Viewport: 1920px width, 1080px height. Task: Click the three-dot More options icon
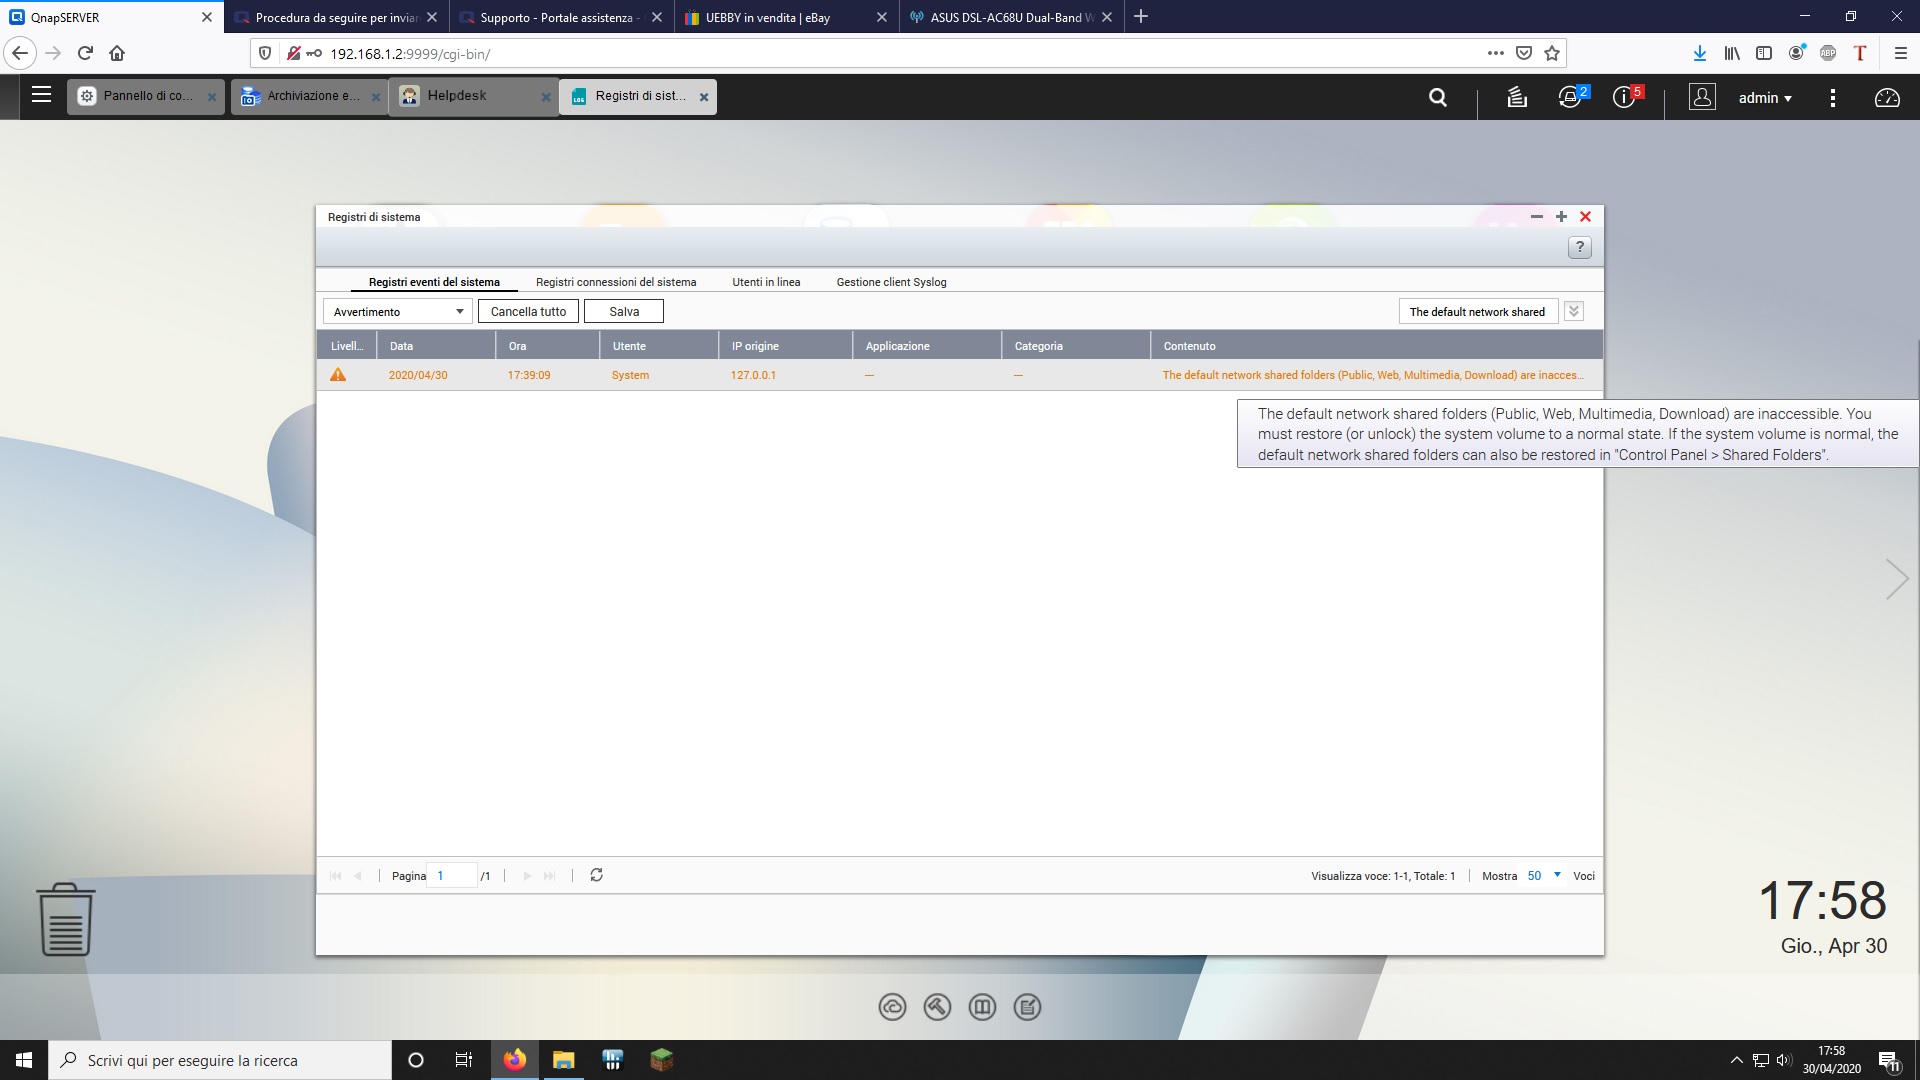pyautogui.click(x=1832, y=97)
